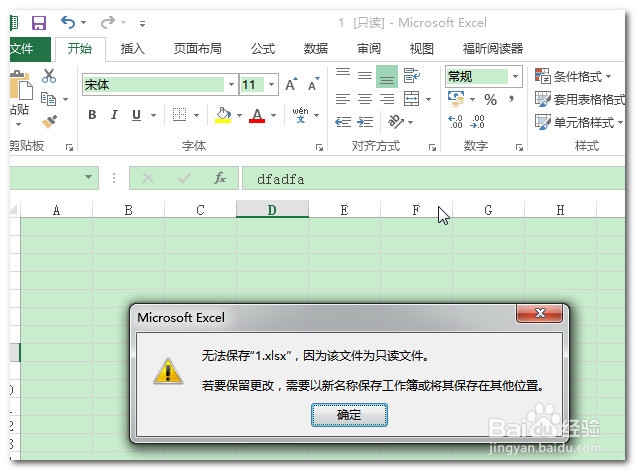The width and height of the screenshot is (636, 471).
Task: Undo the last action
Action: click(68, 22)
